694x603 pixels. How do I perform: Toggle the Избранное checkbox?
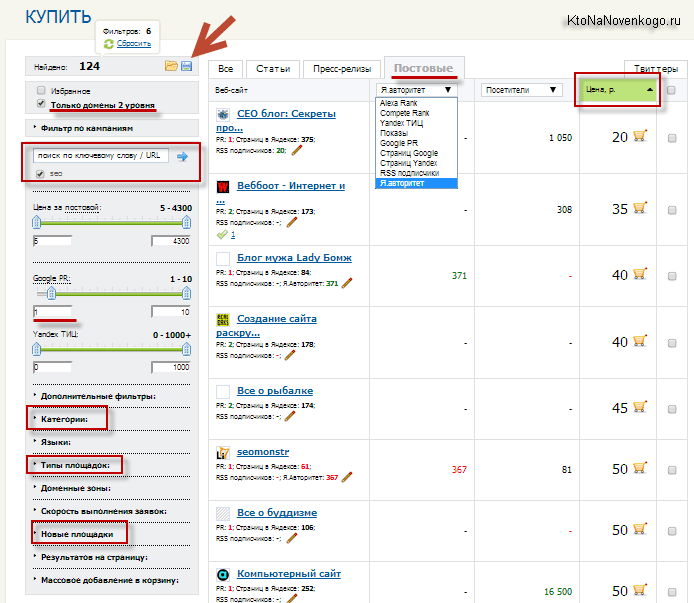pos(41,90)
